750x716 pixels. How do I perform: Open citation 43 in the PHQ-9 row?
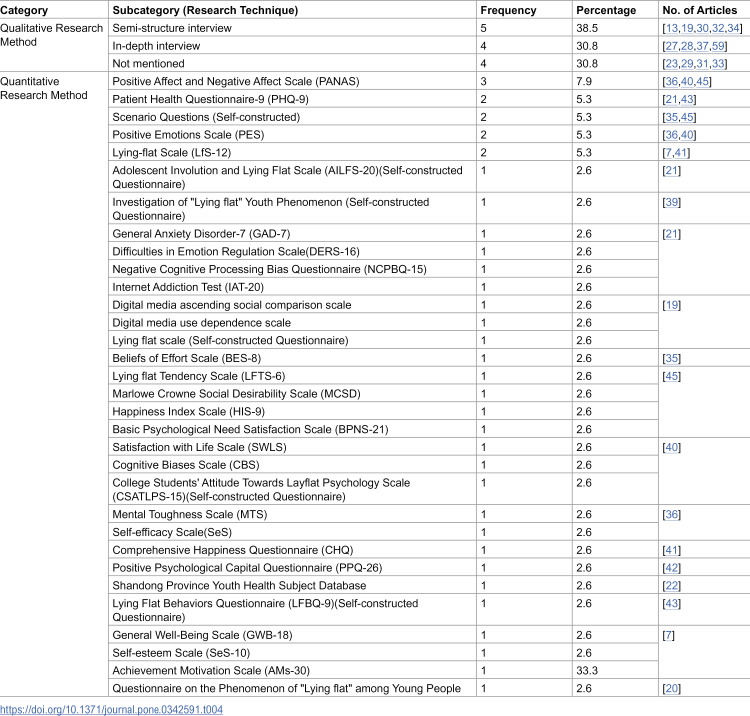coord(687,99)
